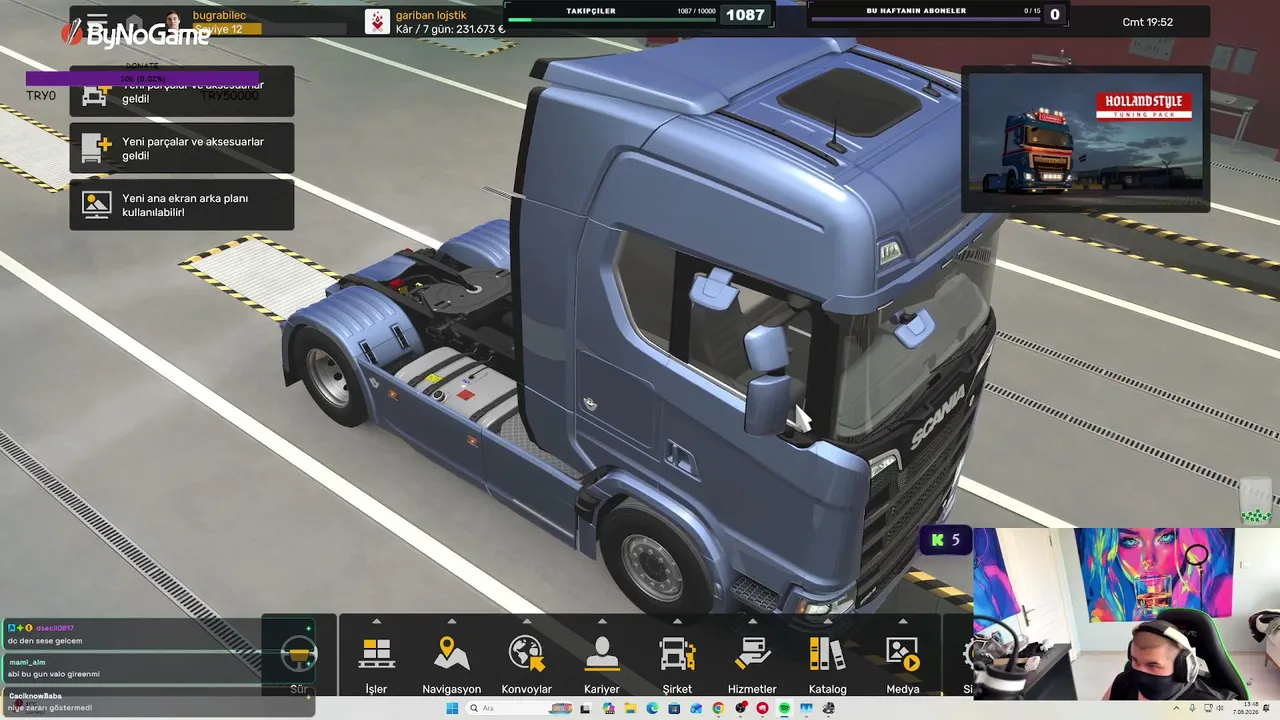Expand the arrow above Şirket
The height and width of the screenshot is (720, 1280).
pos(677,621)
